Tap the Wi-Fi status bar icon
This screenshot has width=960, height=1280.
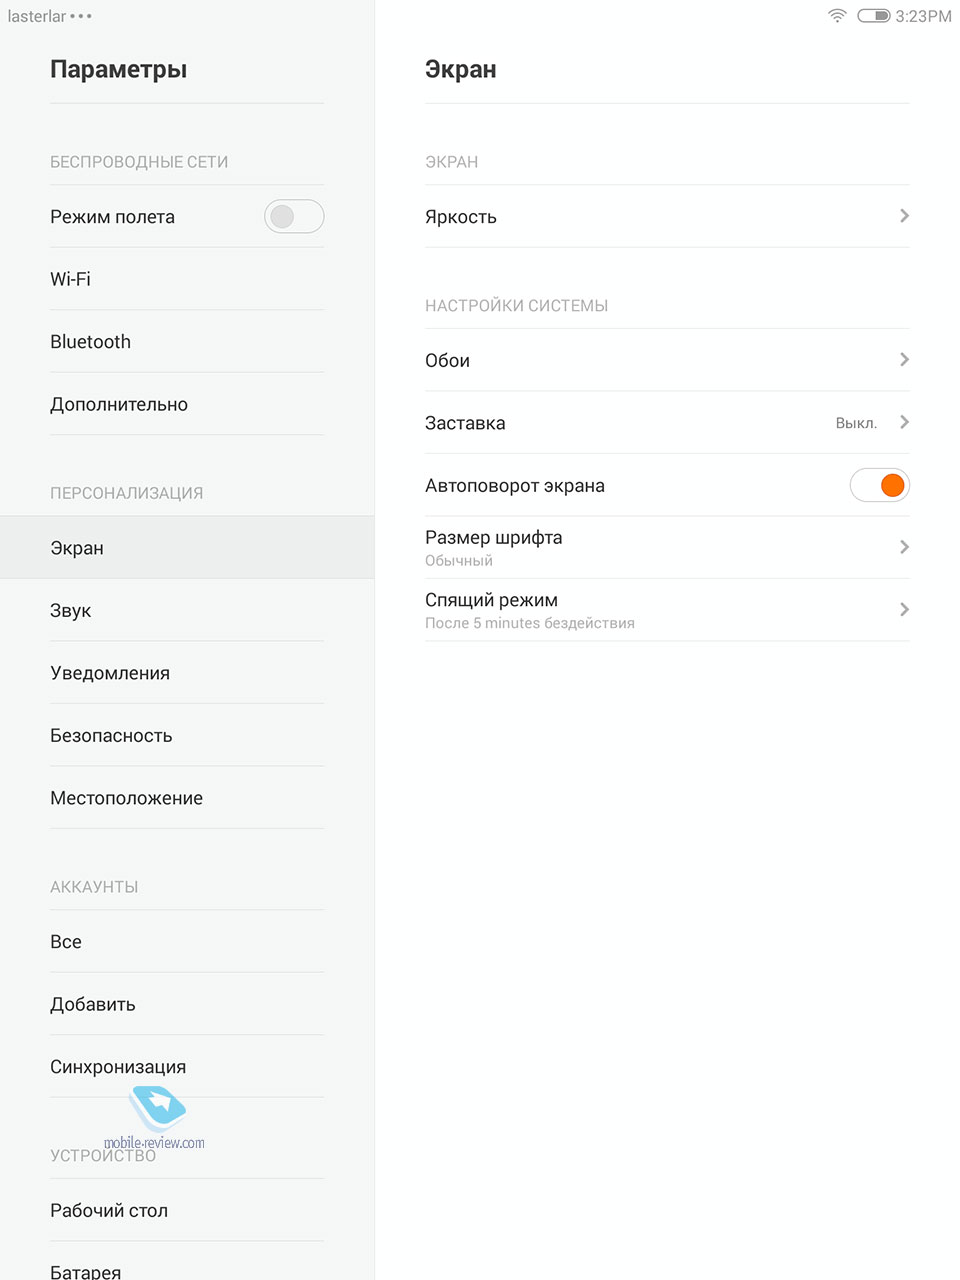[837, 16]
